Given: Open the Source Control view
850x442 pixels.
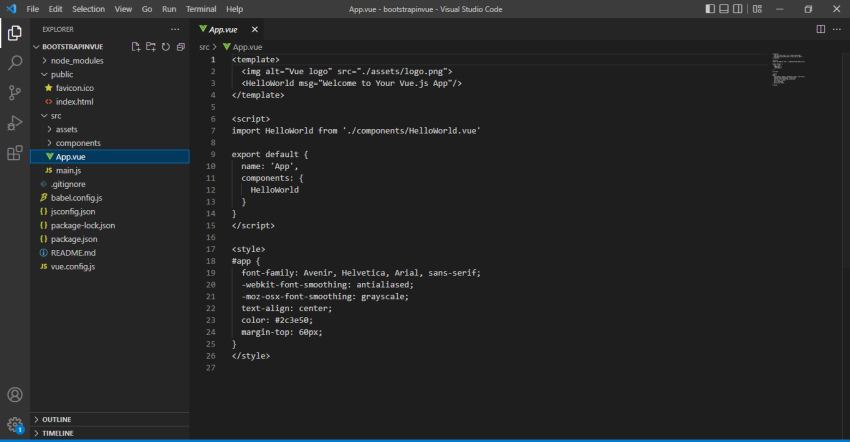Looking at the screenshot, I should pyautogui.click(x=15, y=93).
